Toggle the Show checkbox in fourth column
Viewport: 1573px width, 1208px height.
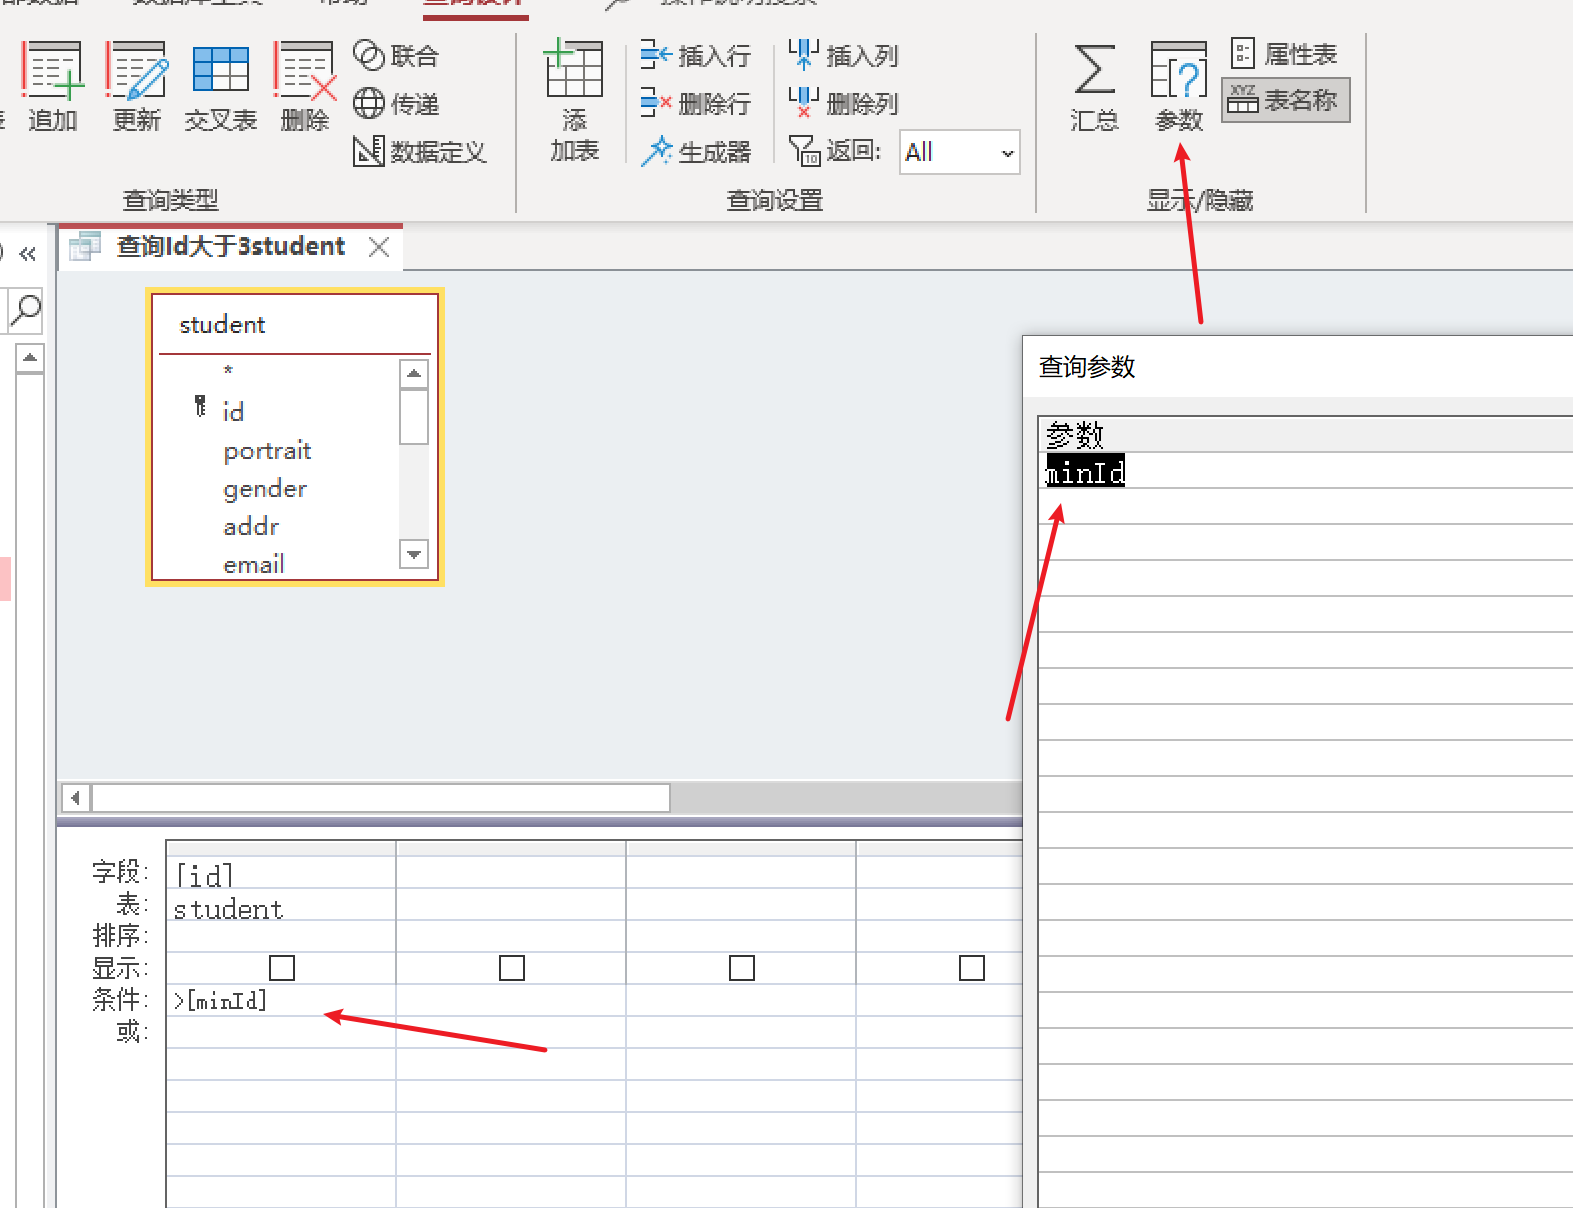coord(972,968)
